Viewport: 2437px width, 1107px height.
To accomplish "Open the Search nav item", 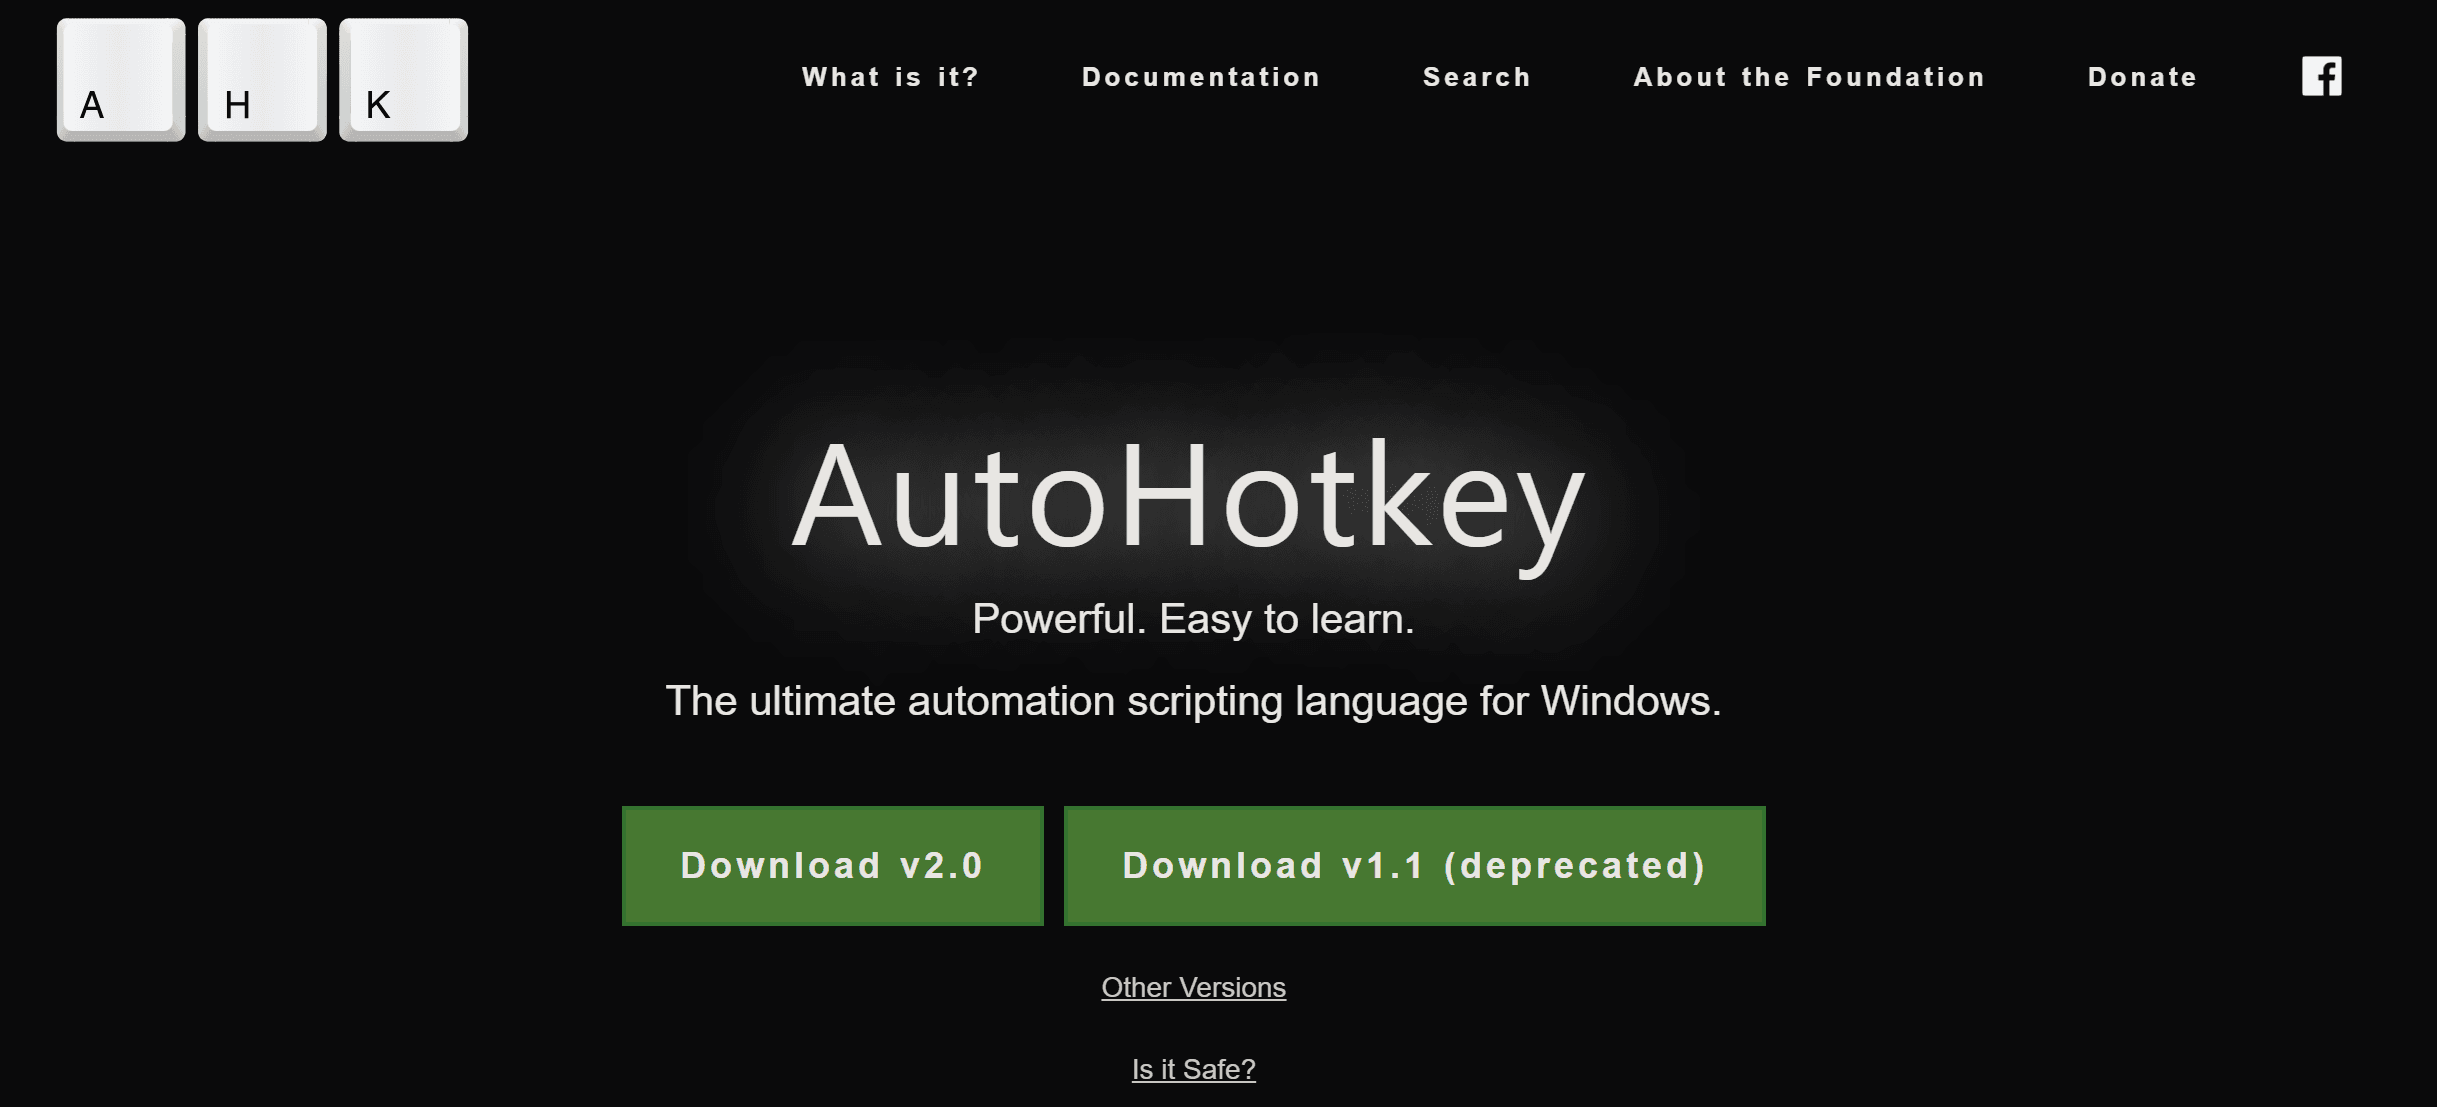I will tap(1477, 77).
